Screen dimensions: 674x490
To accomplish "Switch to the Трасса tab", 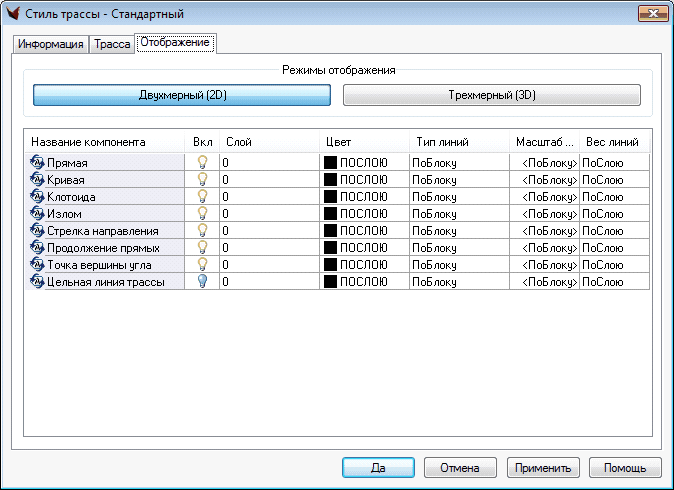I will pyautogui.click(x=112, y=45).
